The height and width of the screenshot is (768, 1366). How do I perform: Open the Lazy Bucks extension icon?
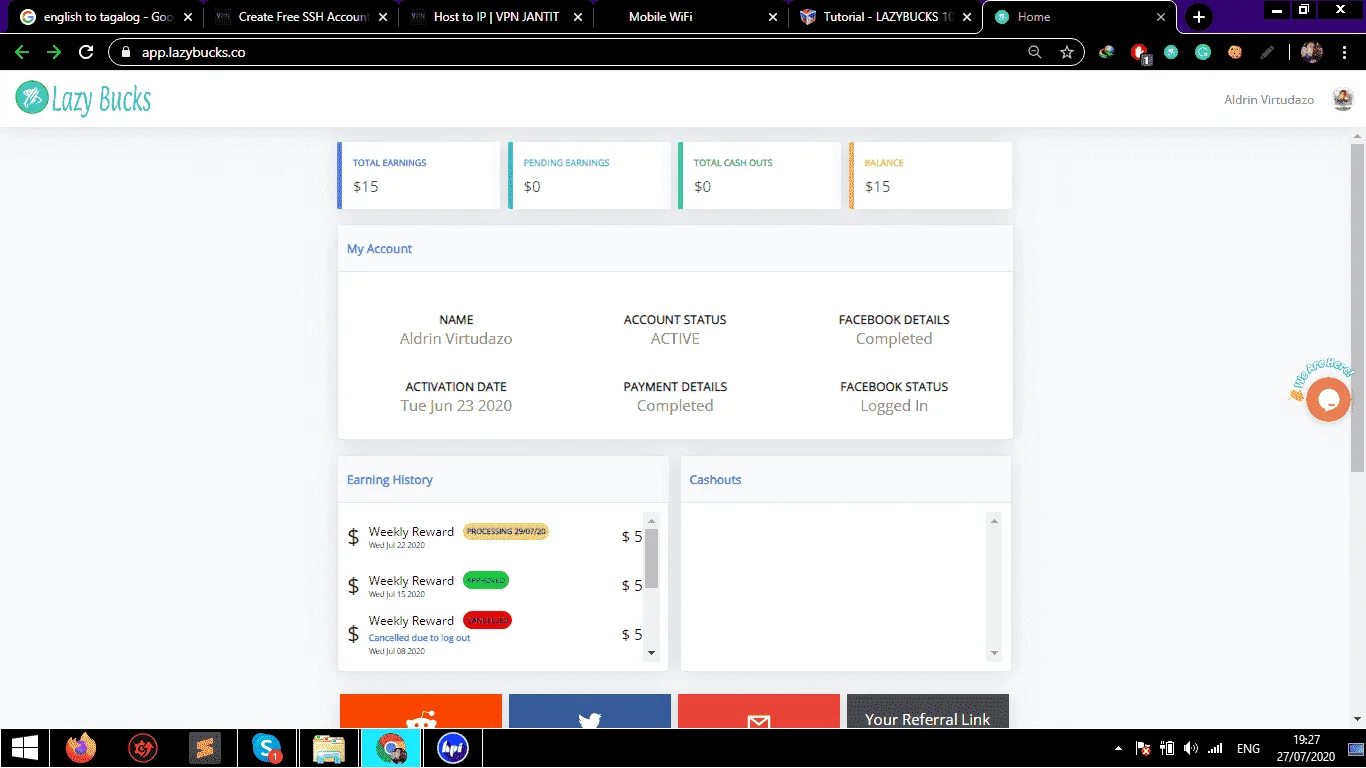tap(1171, 52)
